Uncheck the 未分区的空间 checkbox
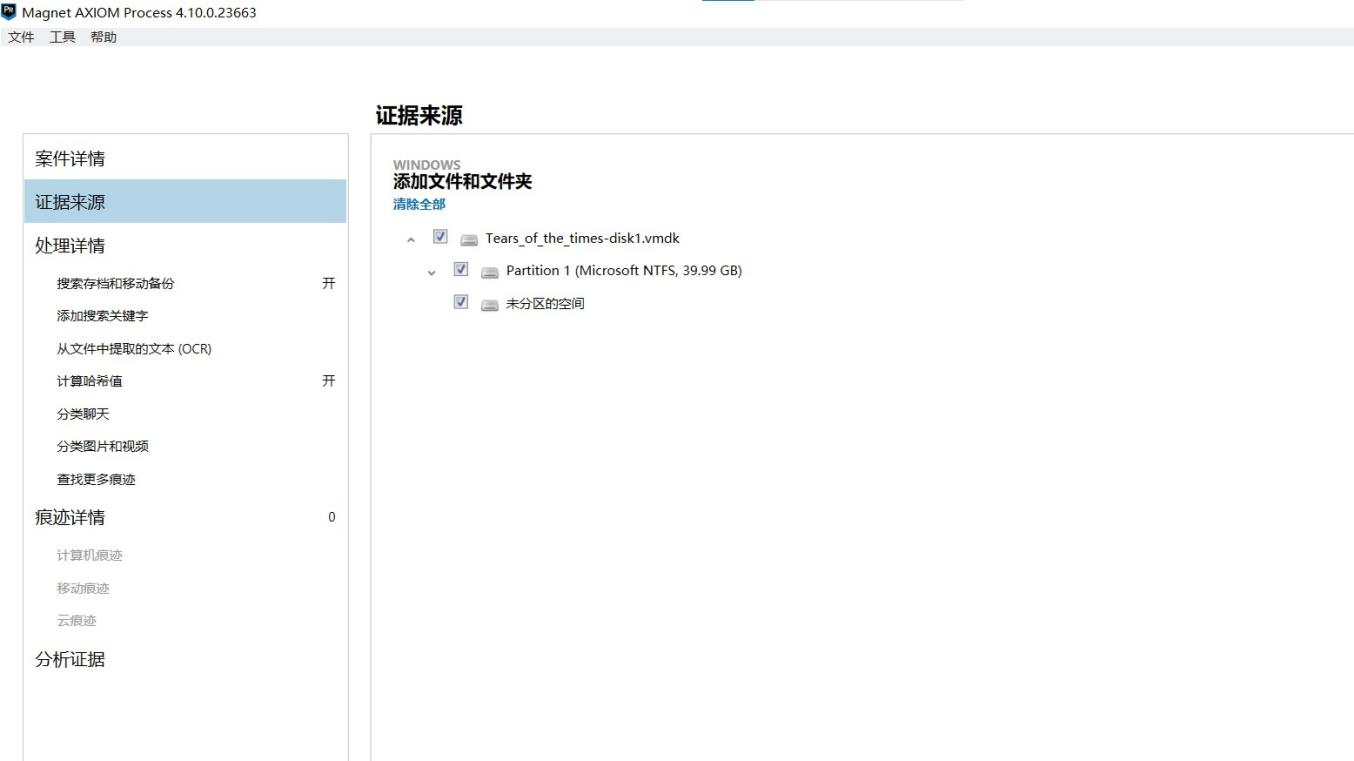The width and height of the screenshot is (1354, 761). 461,301
